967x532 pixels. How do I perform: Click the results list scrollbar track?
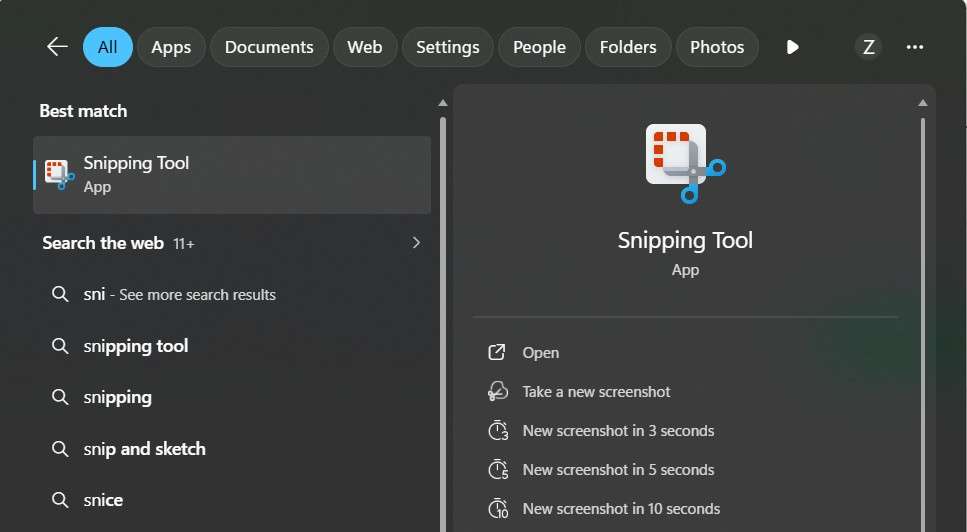point(443,324)
